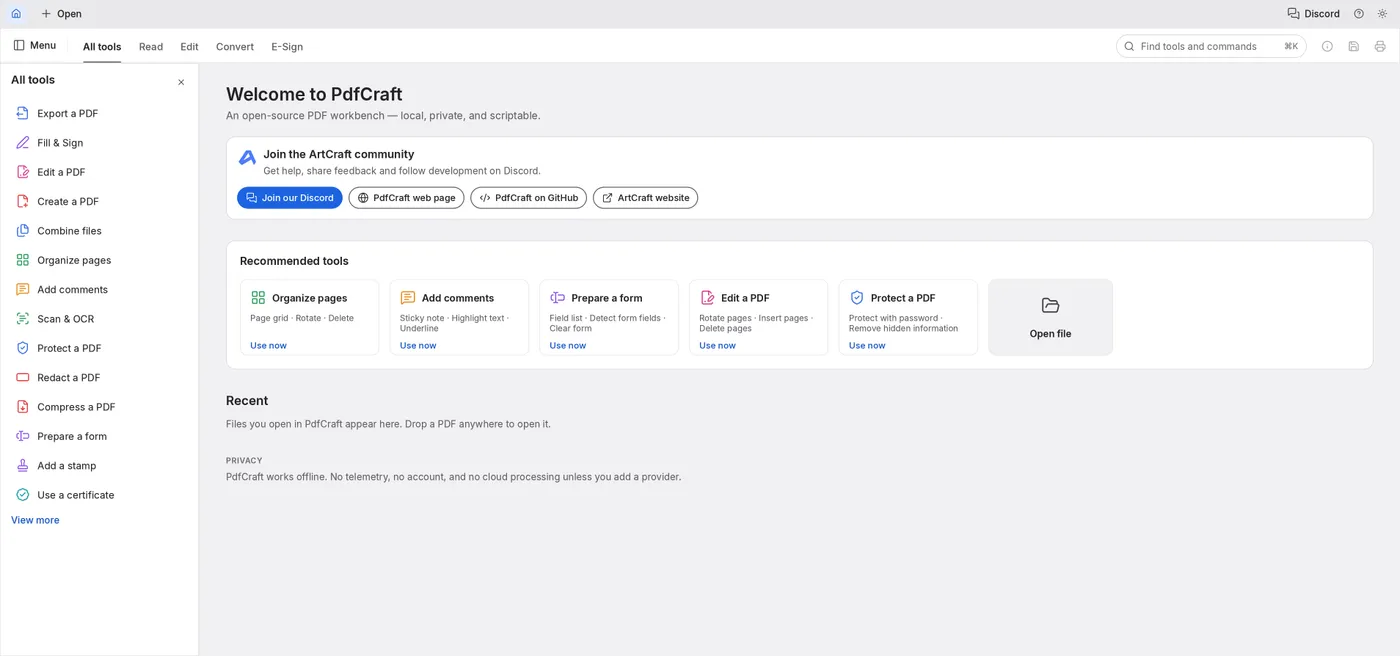The image size is (1400, 656).
Task: Select Fill & Sign icon in sidebar
Action: tap(23, 143)
